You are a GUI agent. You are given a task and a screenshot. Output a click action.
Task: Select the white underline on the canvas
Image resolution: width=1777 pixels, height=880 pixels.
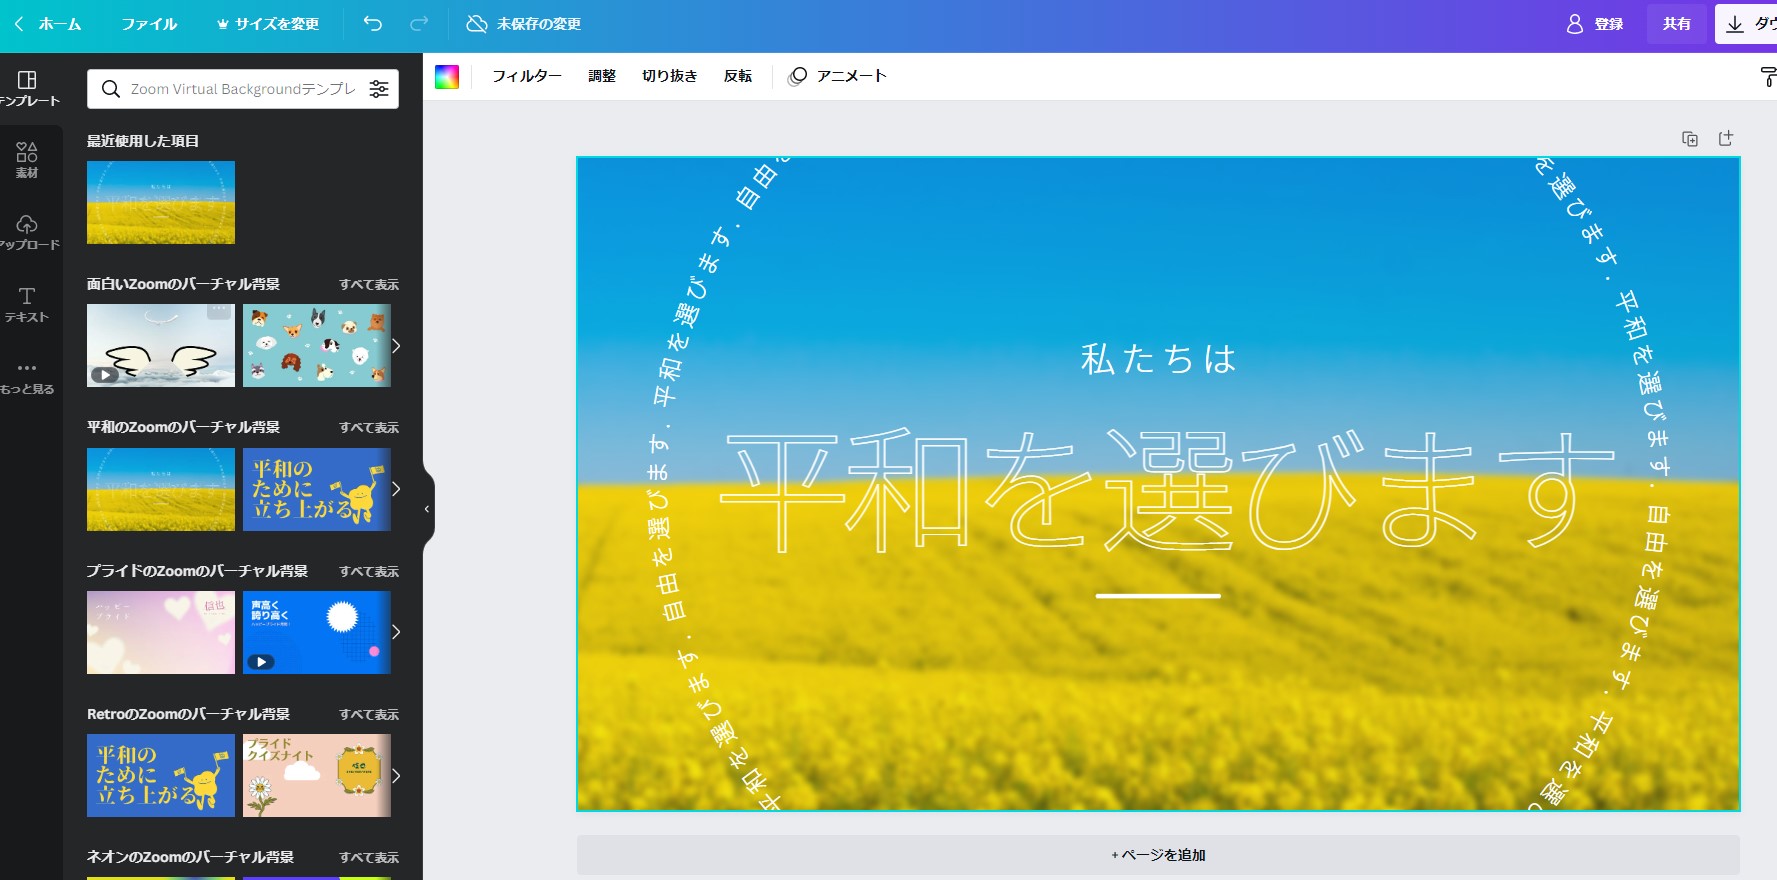tap(1158, 596)
